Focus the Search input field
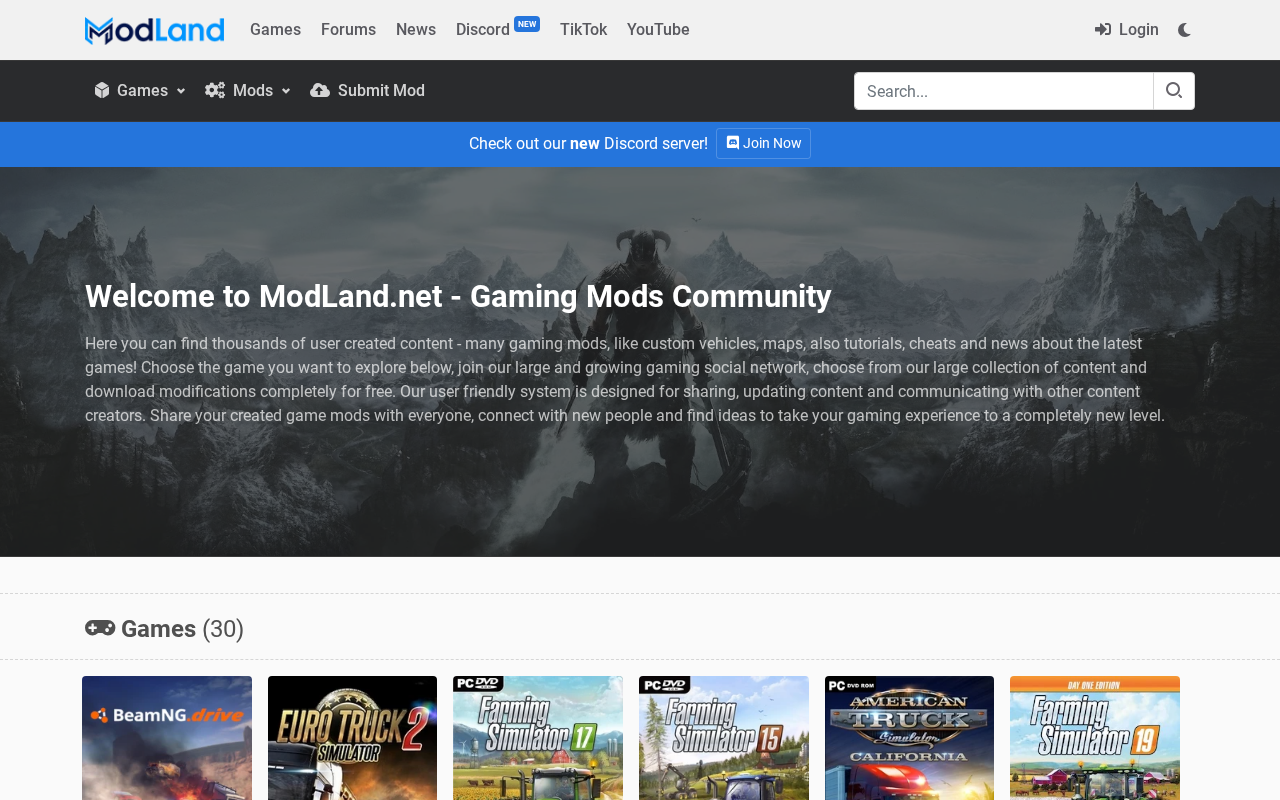This screenshot has width=1280, height=800. pos(1004,91)
